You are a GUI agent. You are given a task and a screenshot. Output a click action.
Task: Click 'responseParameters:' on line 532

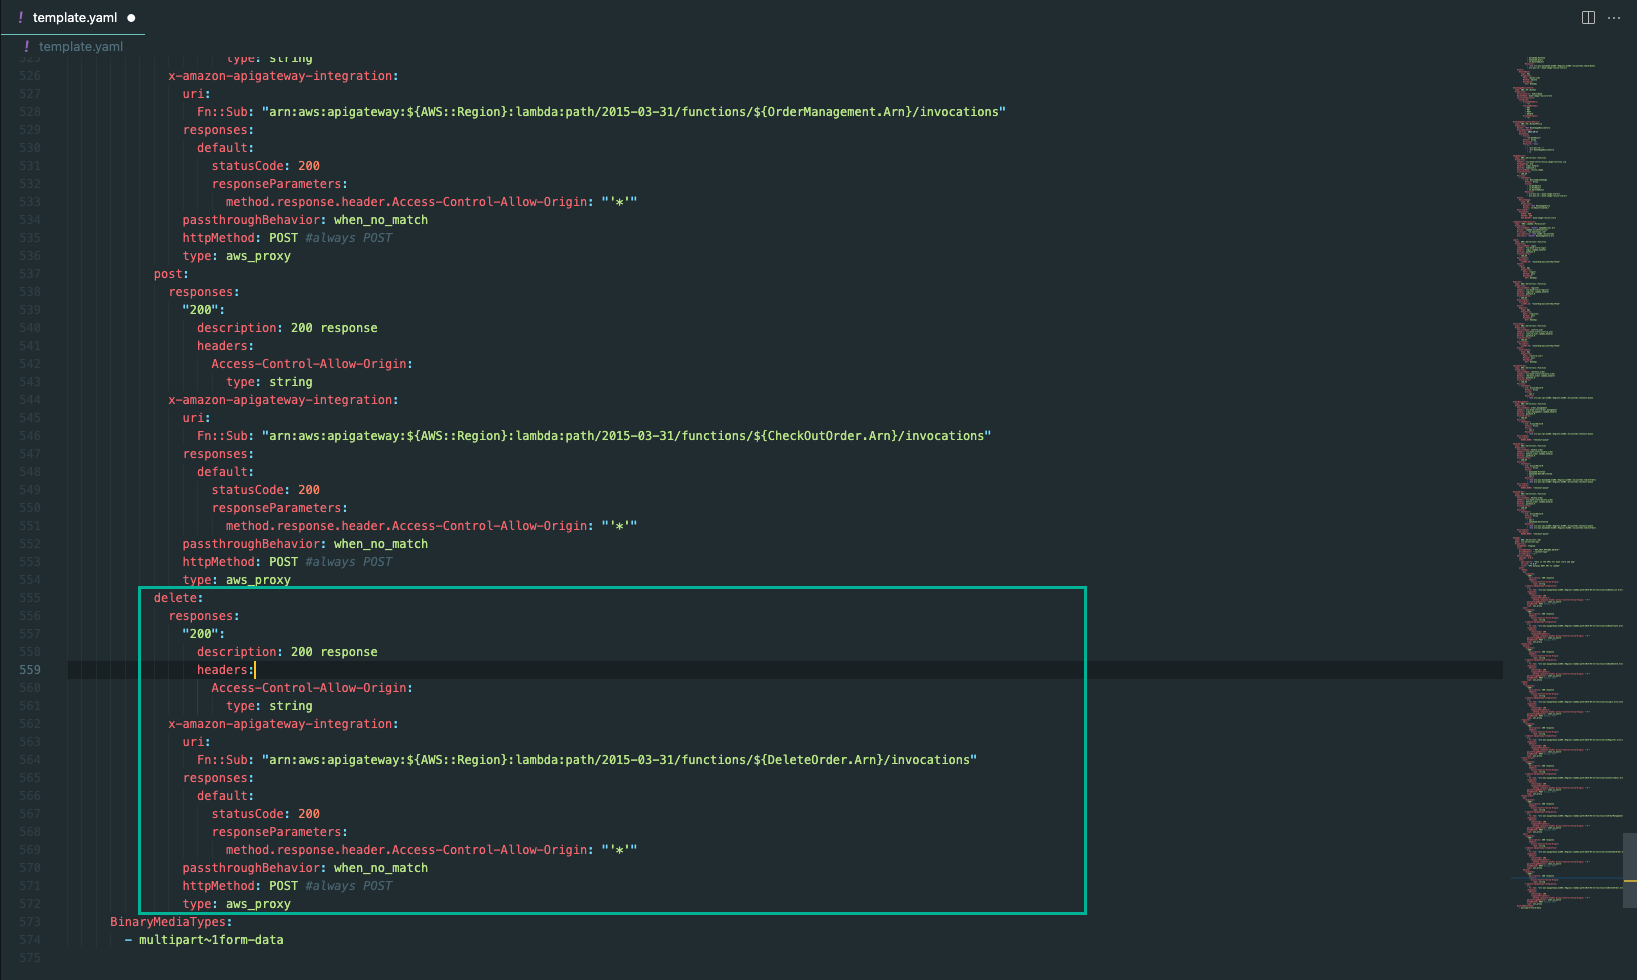(280, 184)
